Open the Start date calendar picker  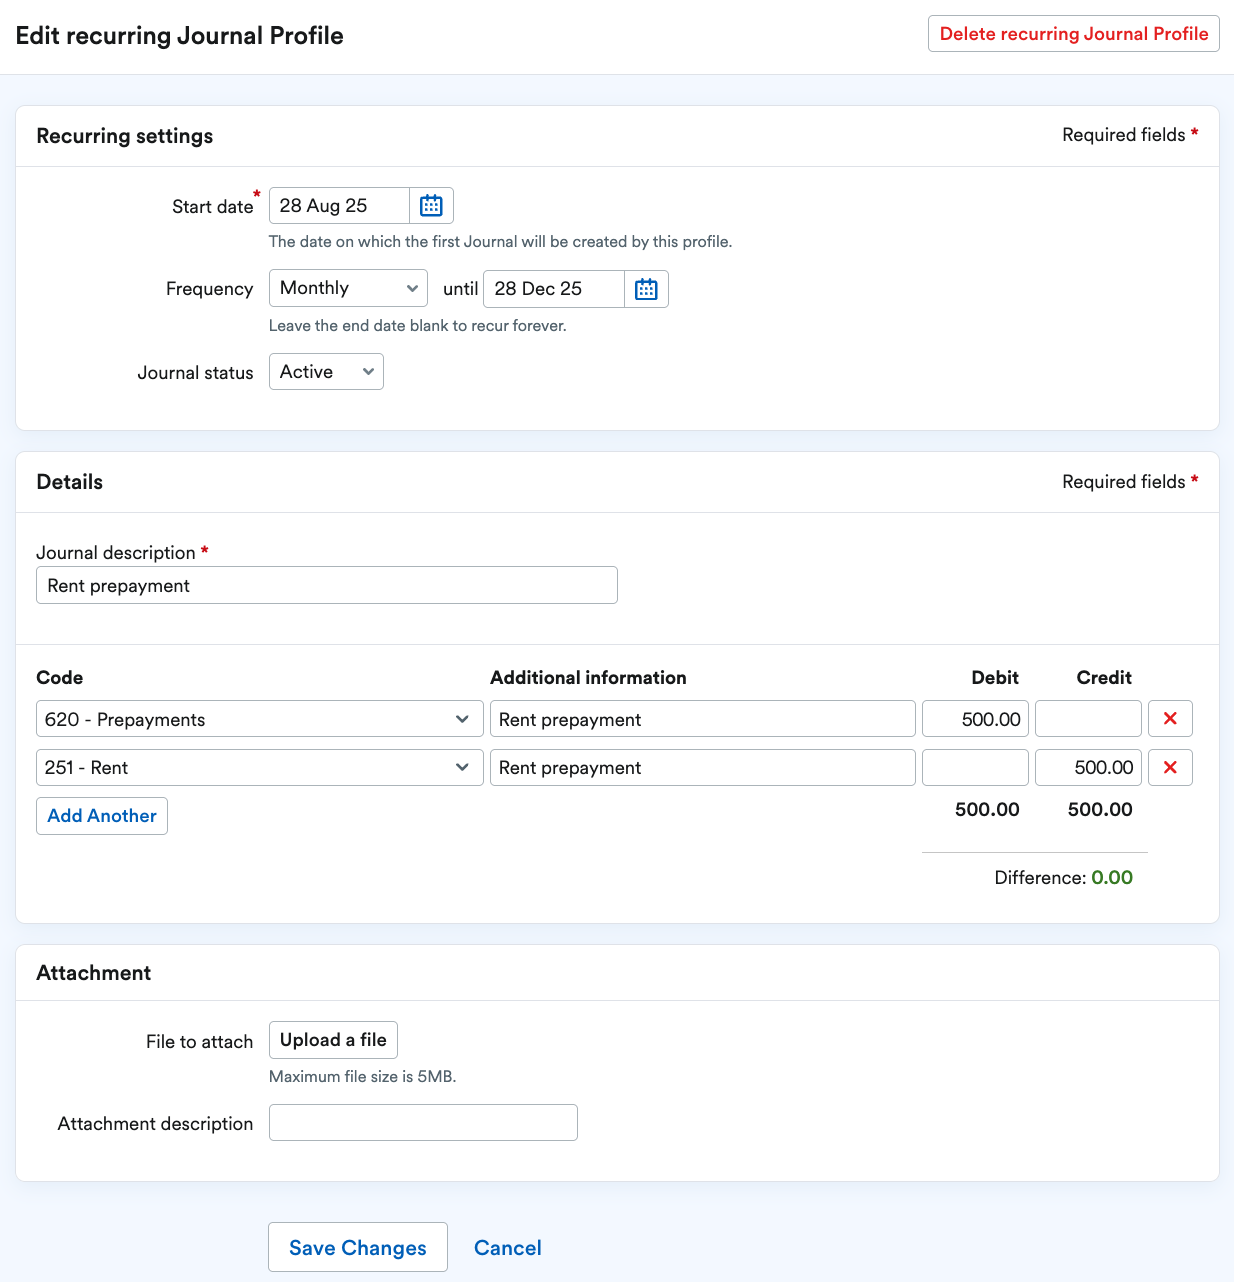(x=430, y=205)
